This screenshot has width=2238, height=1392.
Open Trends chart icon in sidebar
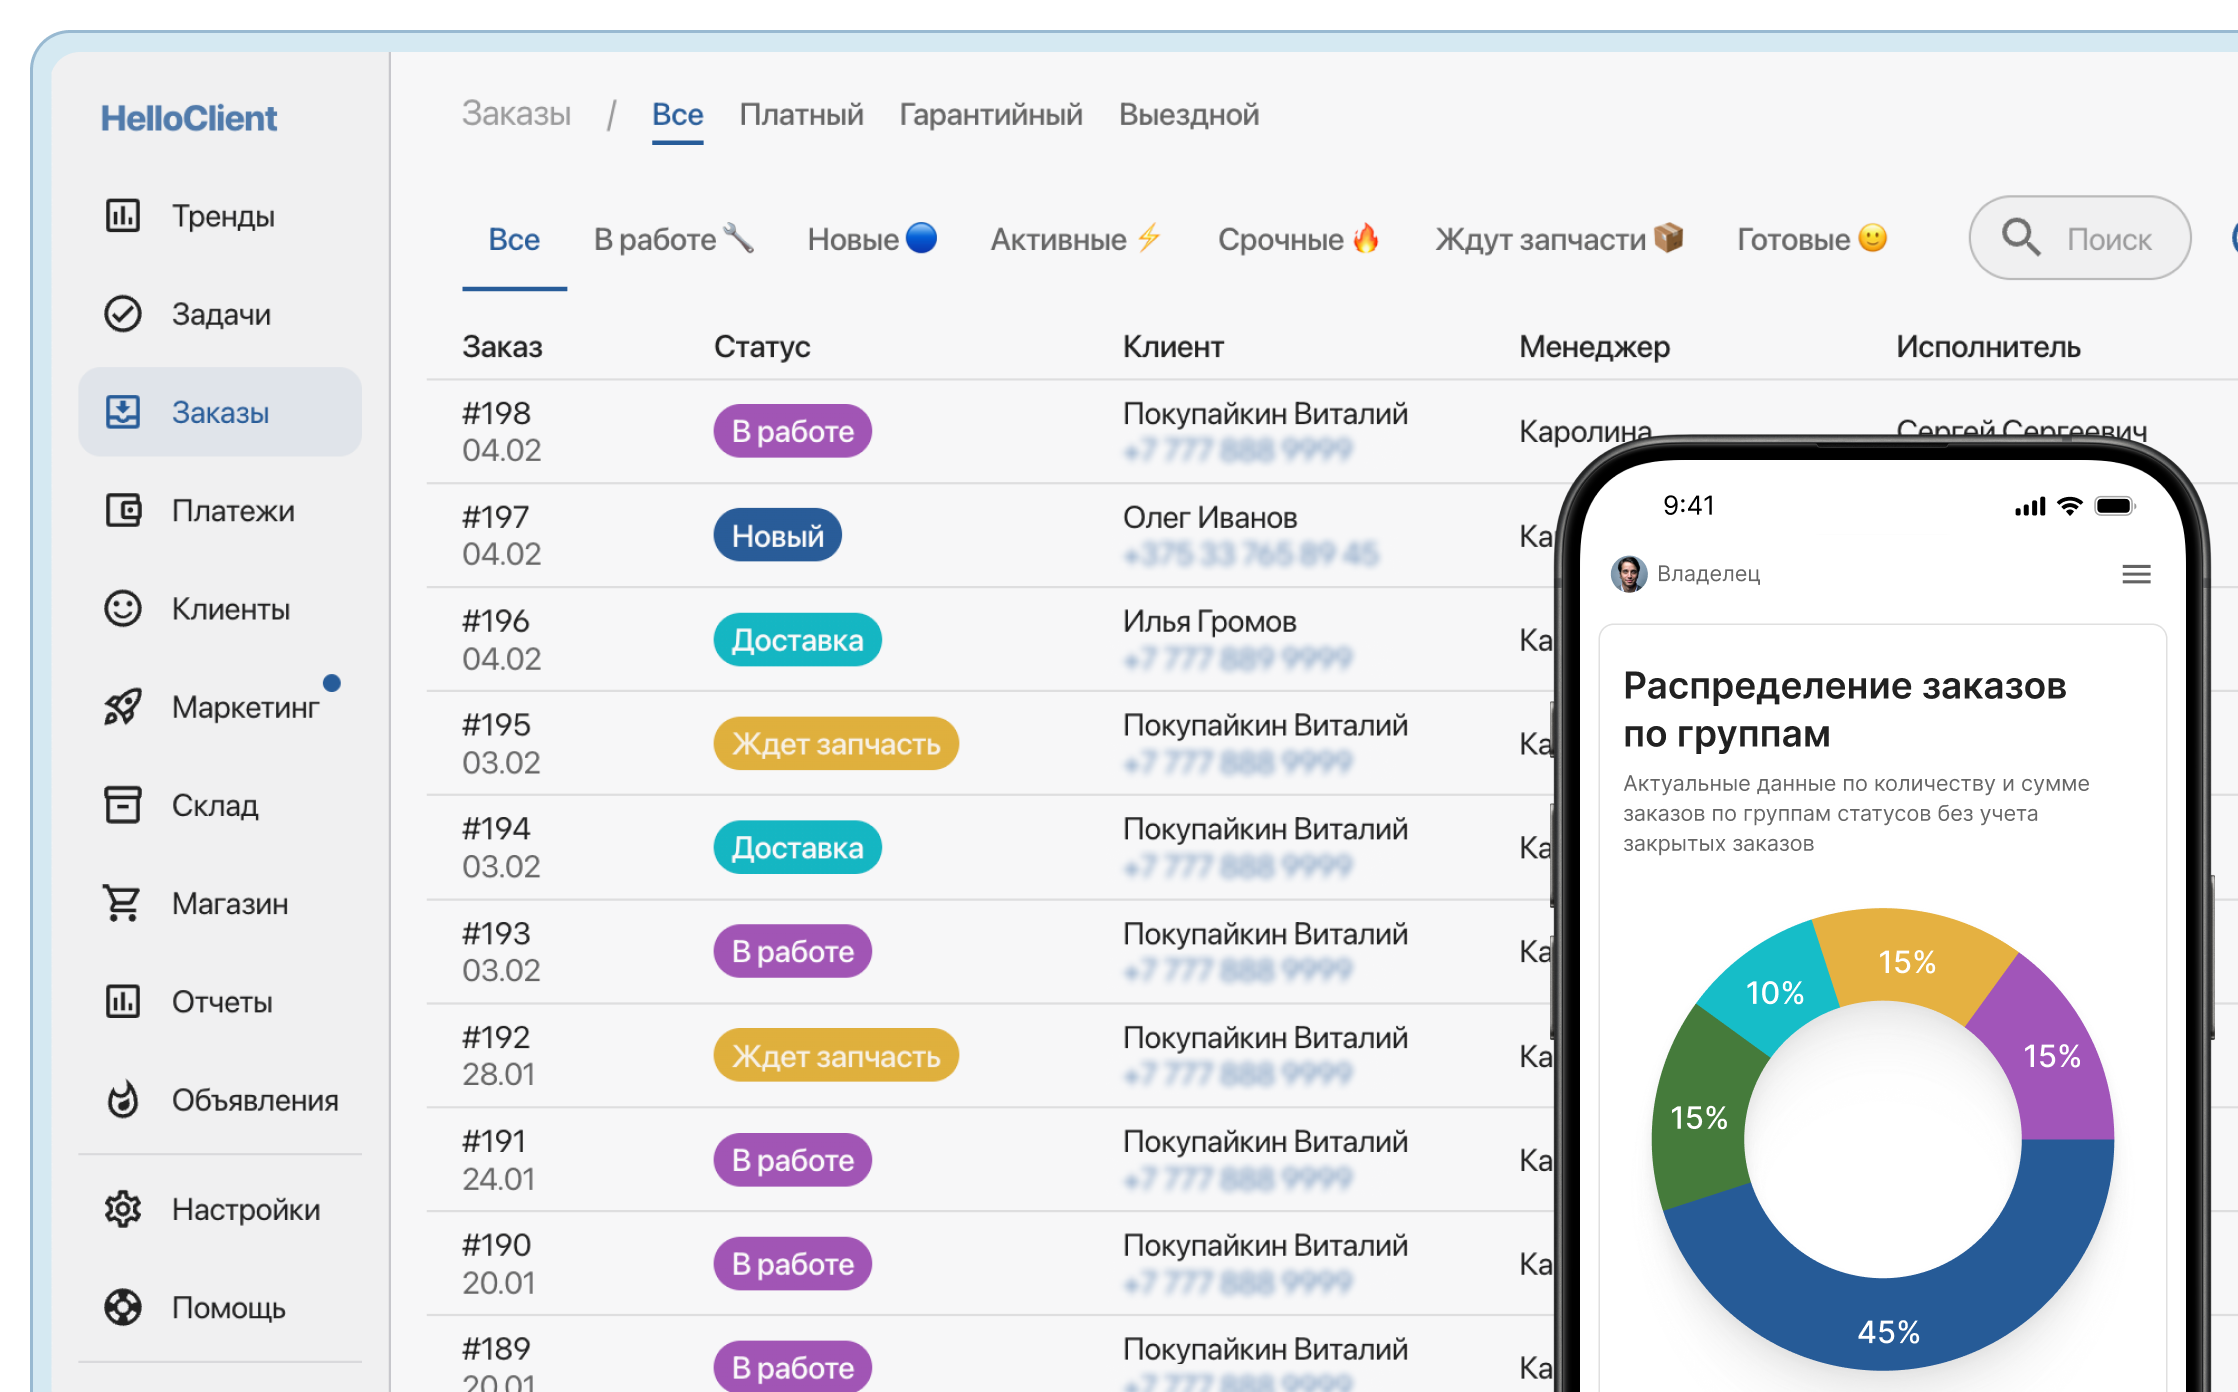coord(123,215)
